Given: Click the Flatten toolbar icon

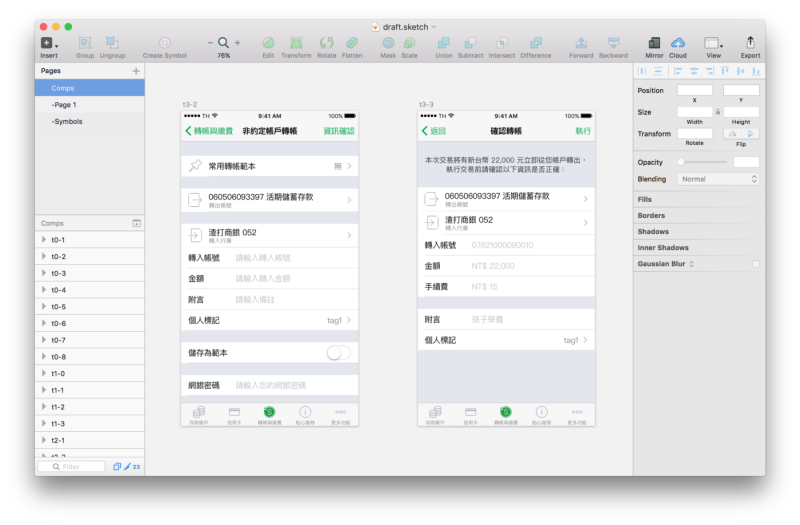Looking at the screenshot, I should pyautogui.click(x=352, y=43).
